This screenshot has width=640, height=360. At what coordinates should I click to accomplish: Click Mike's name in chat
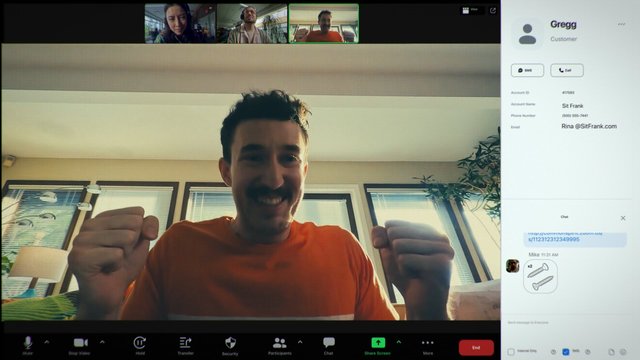coord(534,254)
